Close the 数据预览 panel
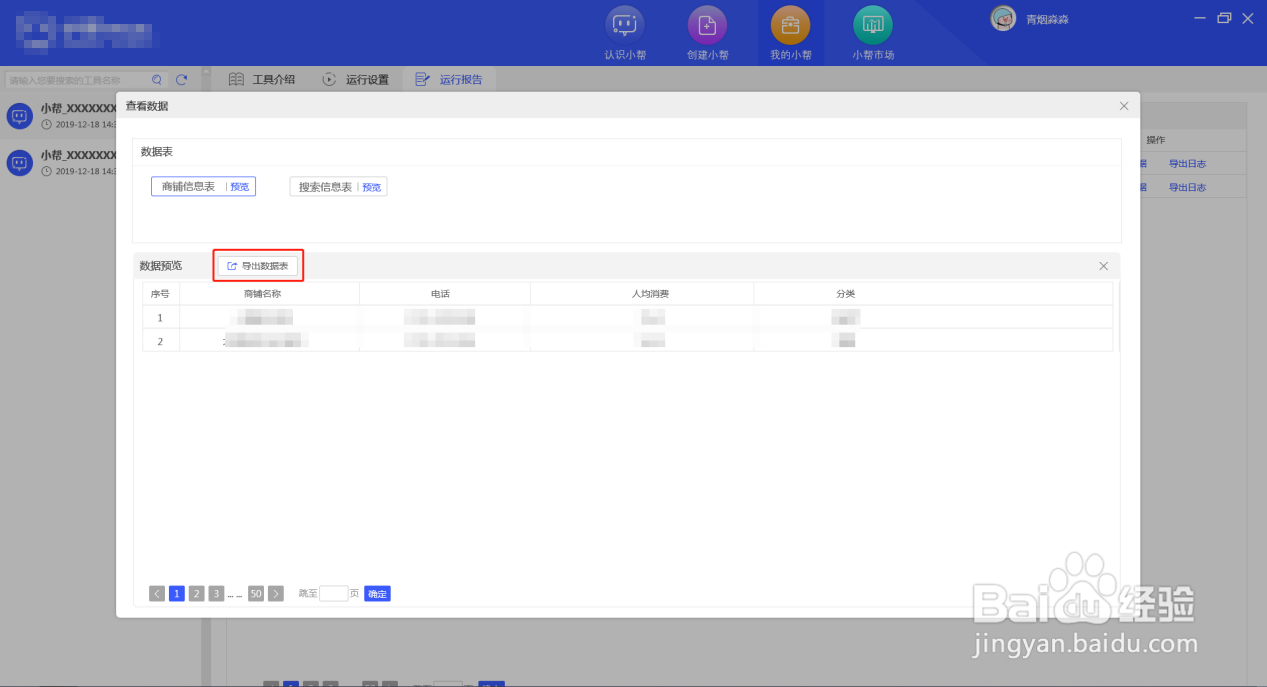This screenshot has height=687, width=1267. (x=1104, y=266)
